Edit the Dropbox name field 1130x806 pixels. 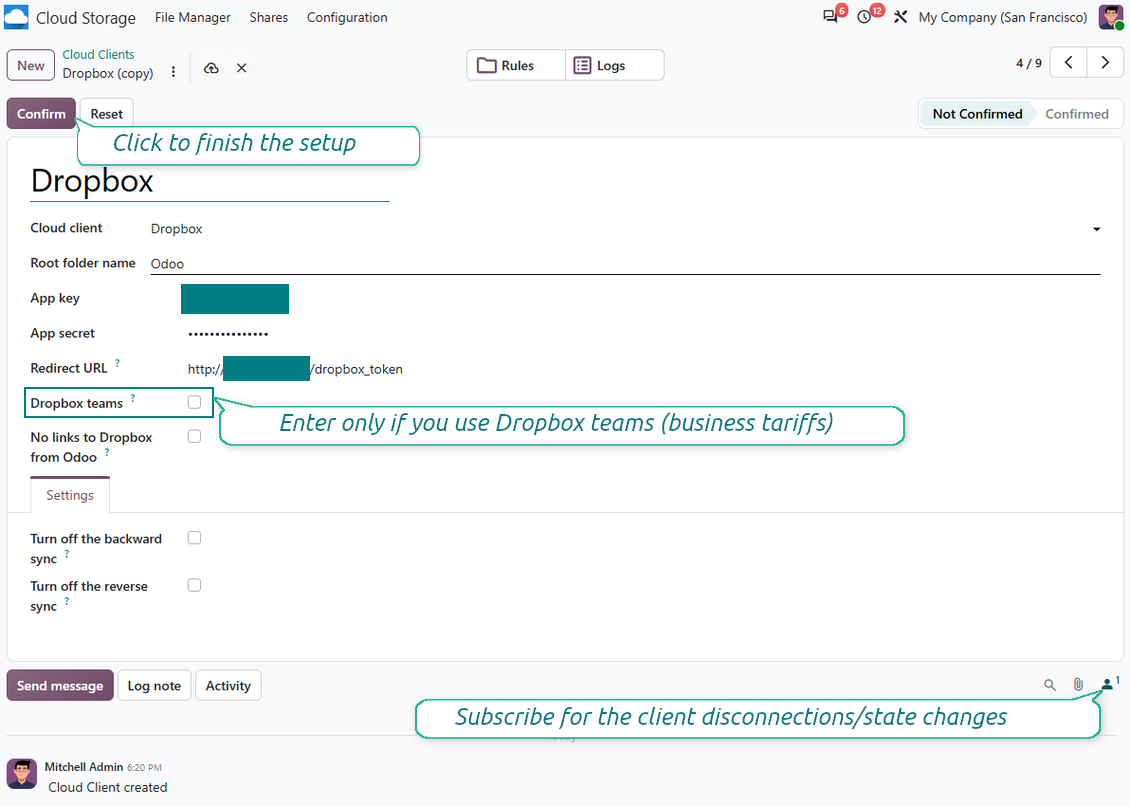210,181
